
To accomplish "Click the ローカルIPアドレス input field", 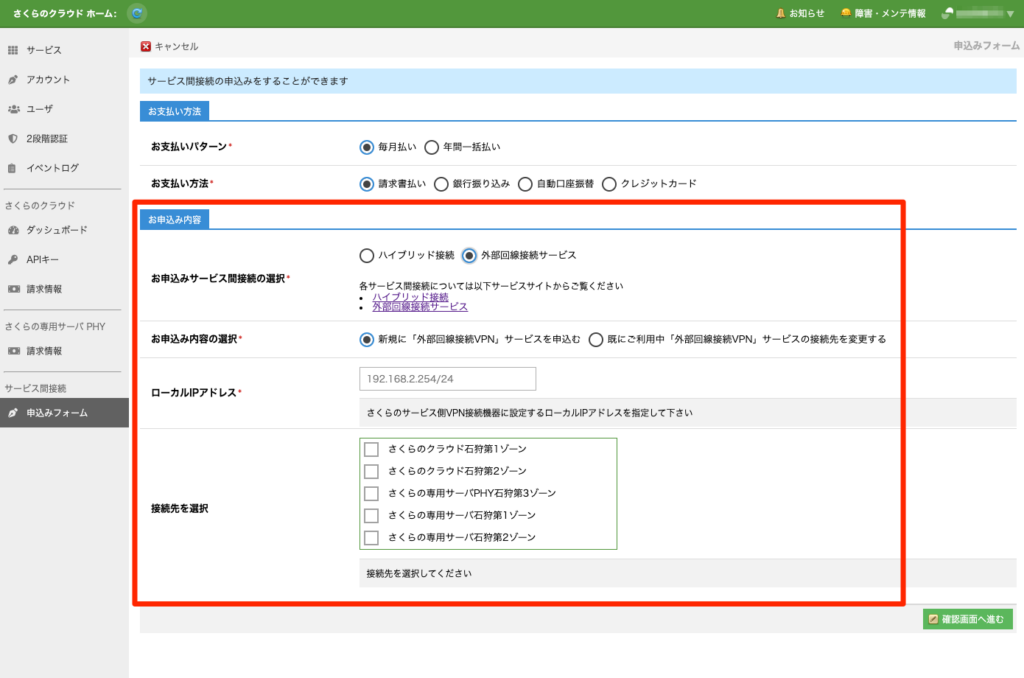I will 447,379.
